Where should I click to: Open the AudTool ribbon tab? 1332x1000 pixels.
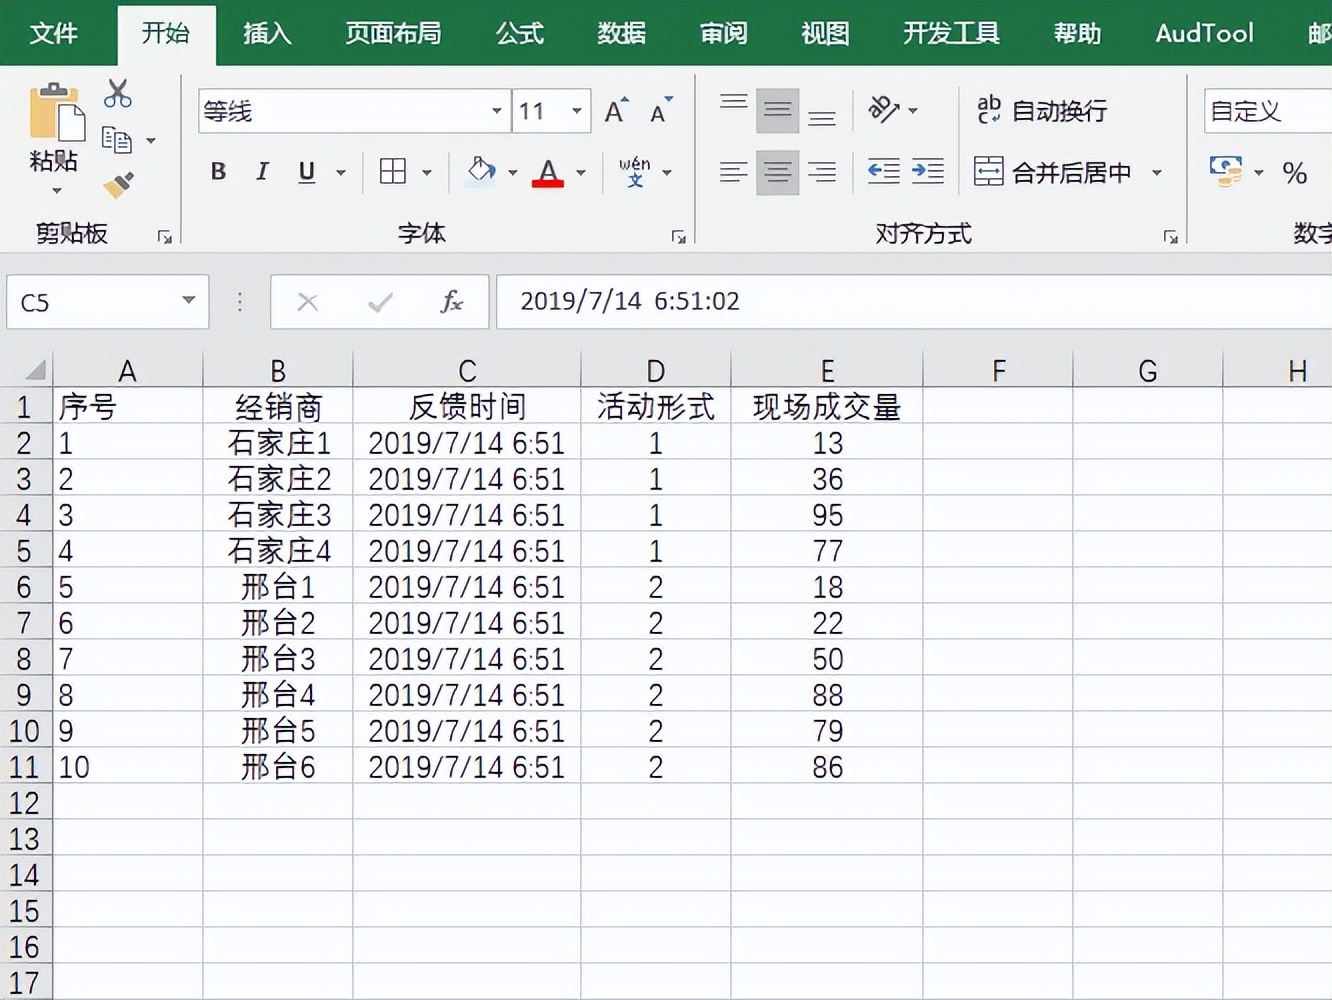pos(1203,33)
